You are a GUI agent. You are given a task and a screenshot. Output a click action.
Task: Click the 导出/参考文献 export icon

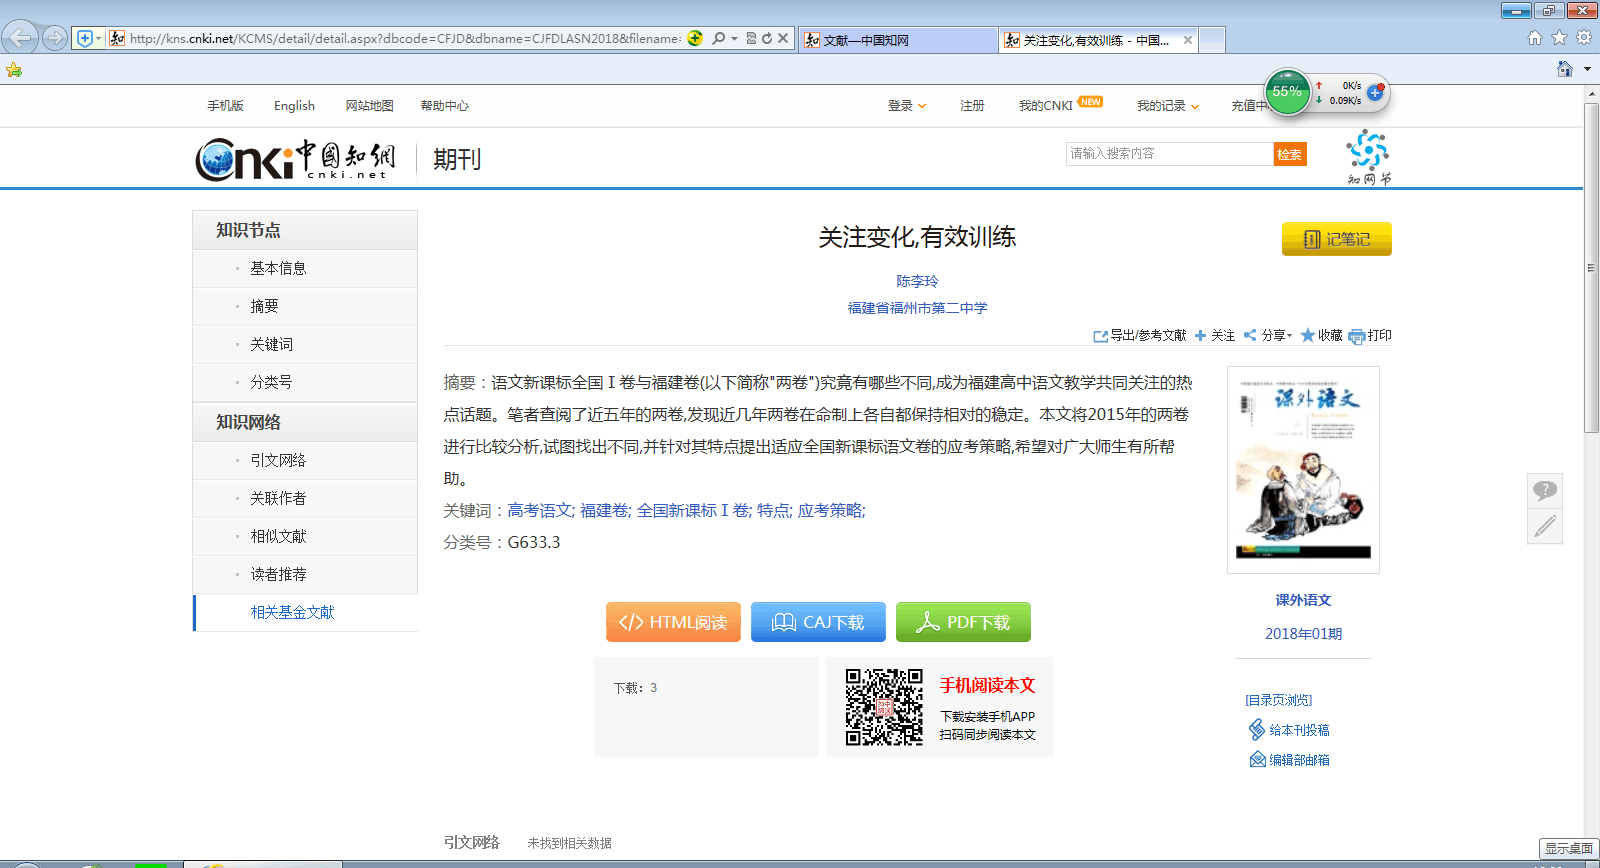tap(1100, 336)
